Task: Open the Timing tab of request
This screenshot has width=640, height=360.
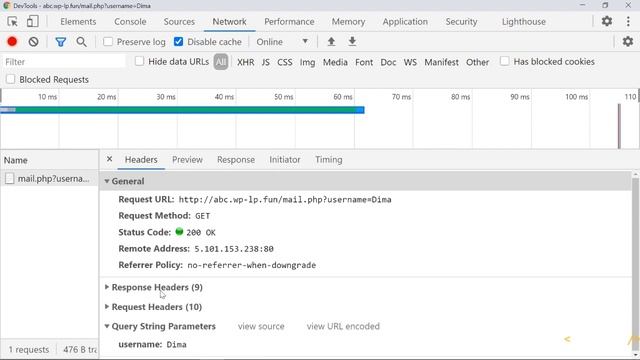Action: coord(329,160)
